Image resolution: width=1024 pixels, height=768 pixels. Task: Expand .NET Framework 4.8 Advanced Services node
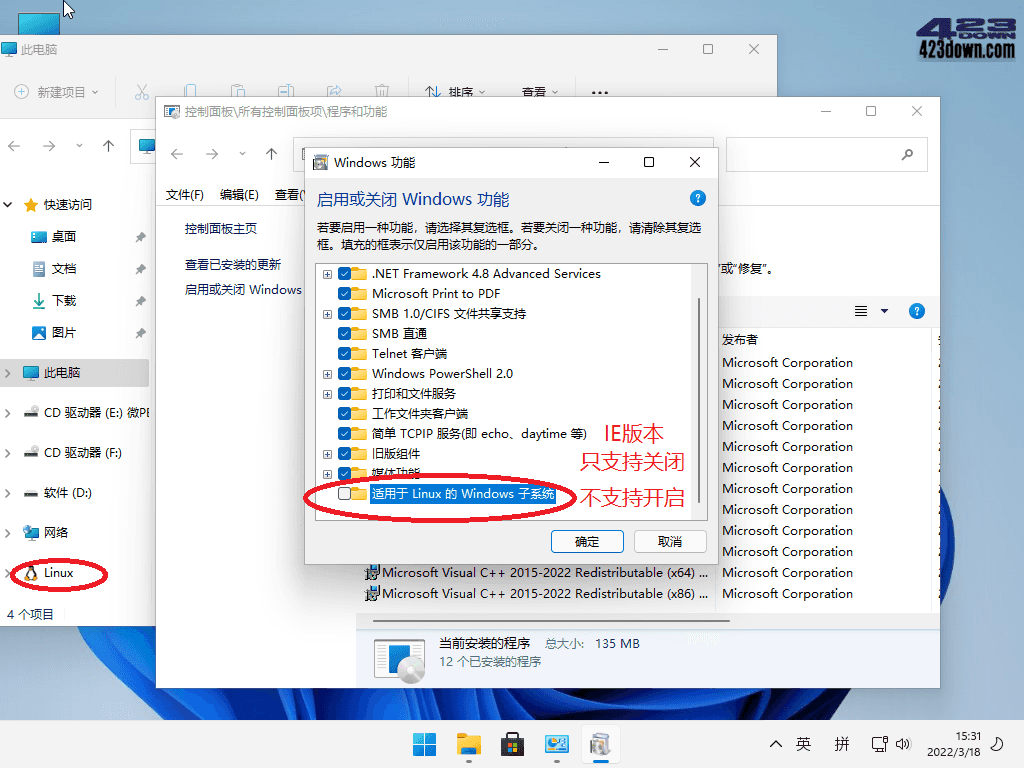tap(327, 274)
